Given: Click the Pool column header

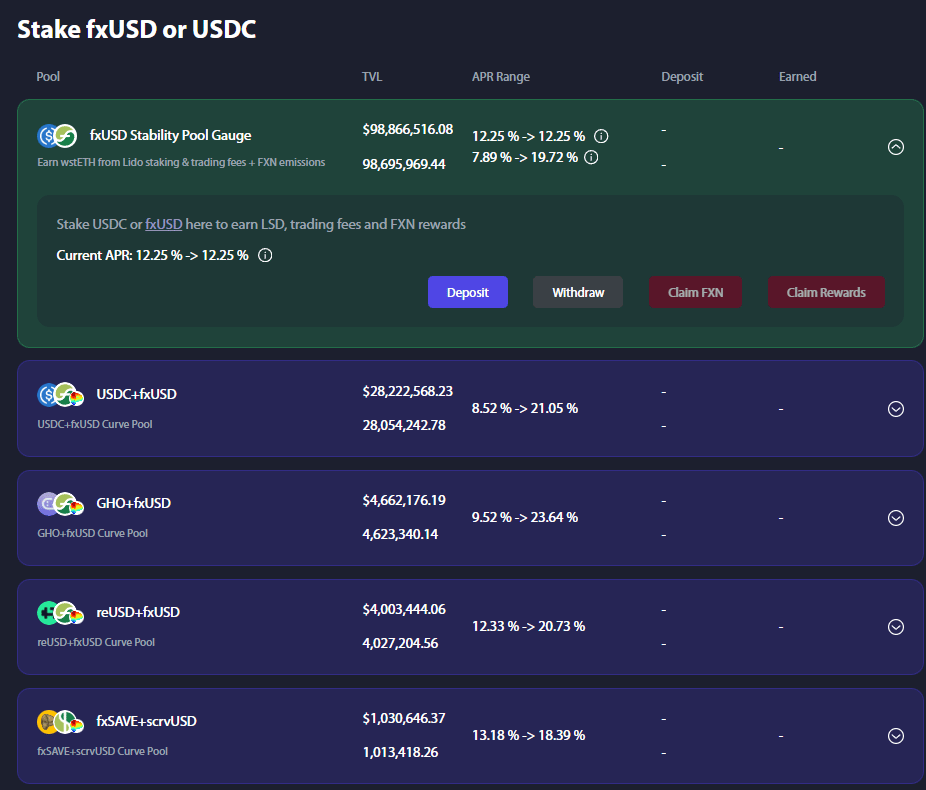Looking at the screenshot, I should [48, 77].
